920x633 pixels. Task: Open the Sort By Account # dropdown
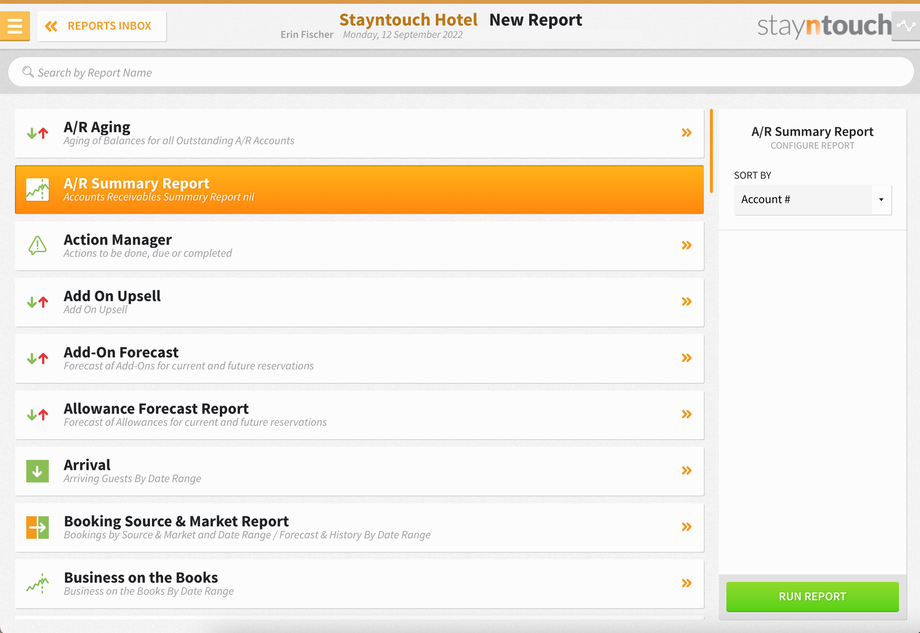pos(813,199)
